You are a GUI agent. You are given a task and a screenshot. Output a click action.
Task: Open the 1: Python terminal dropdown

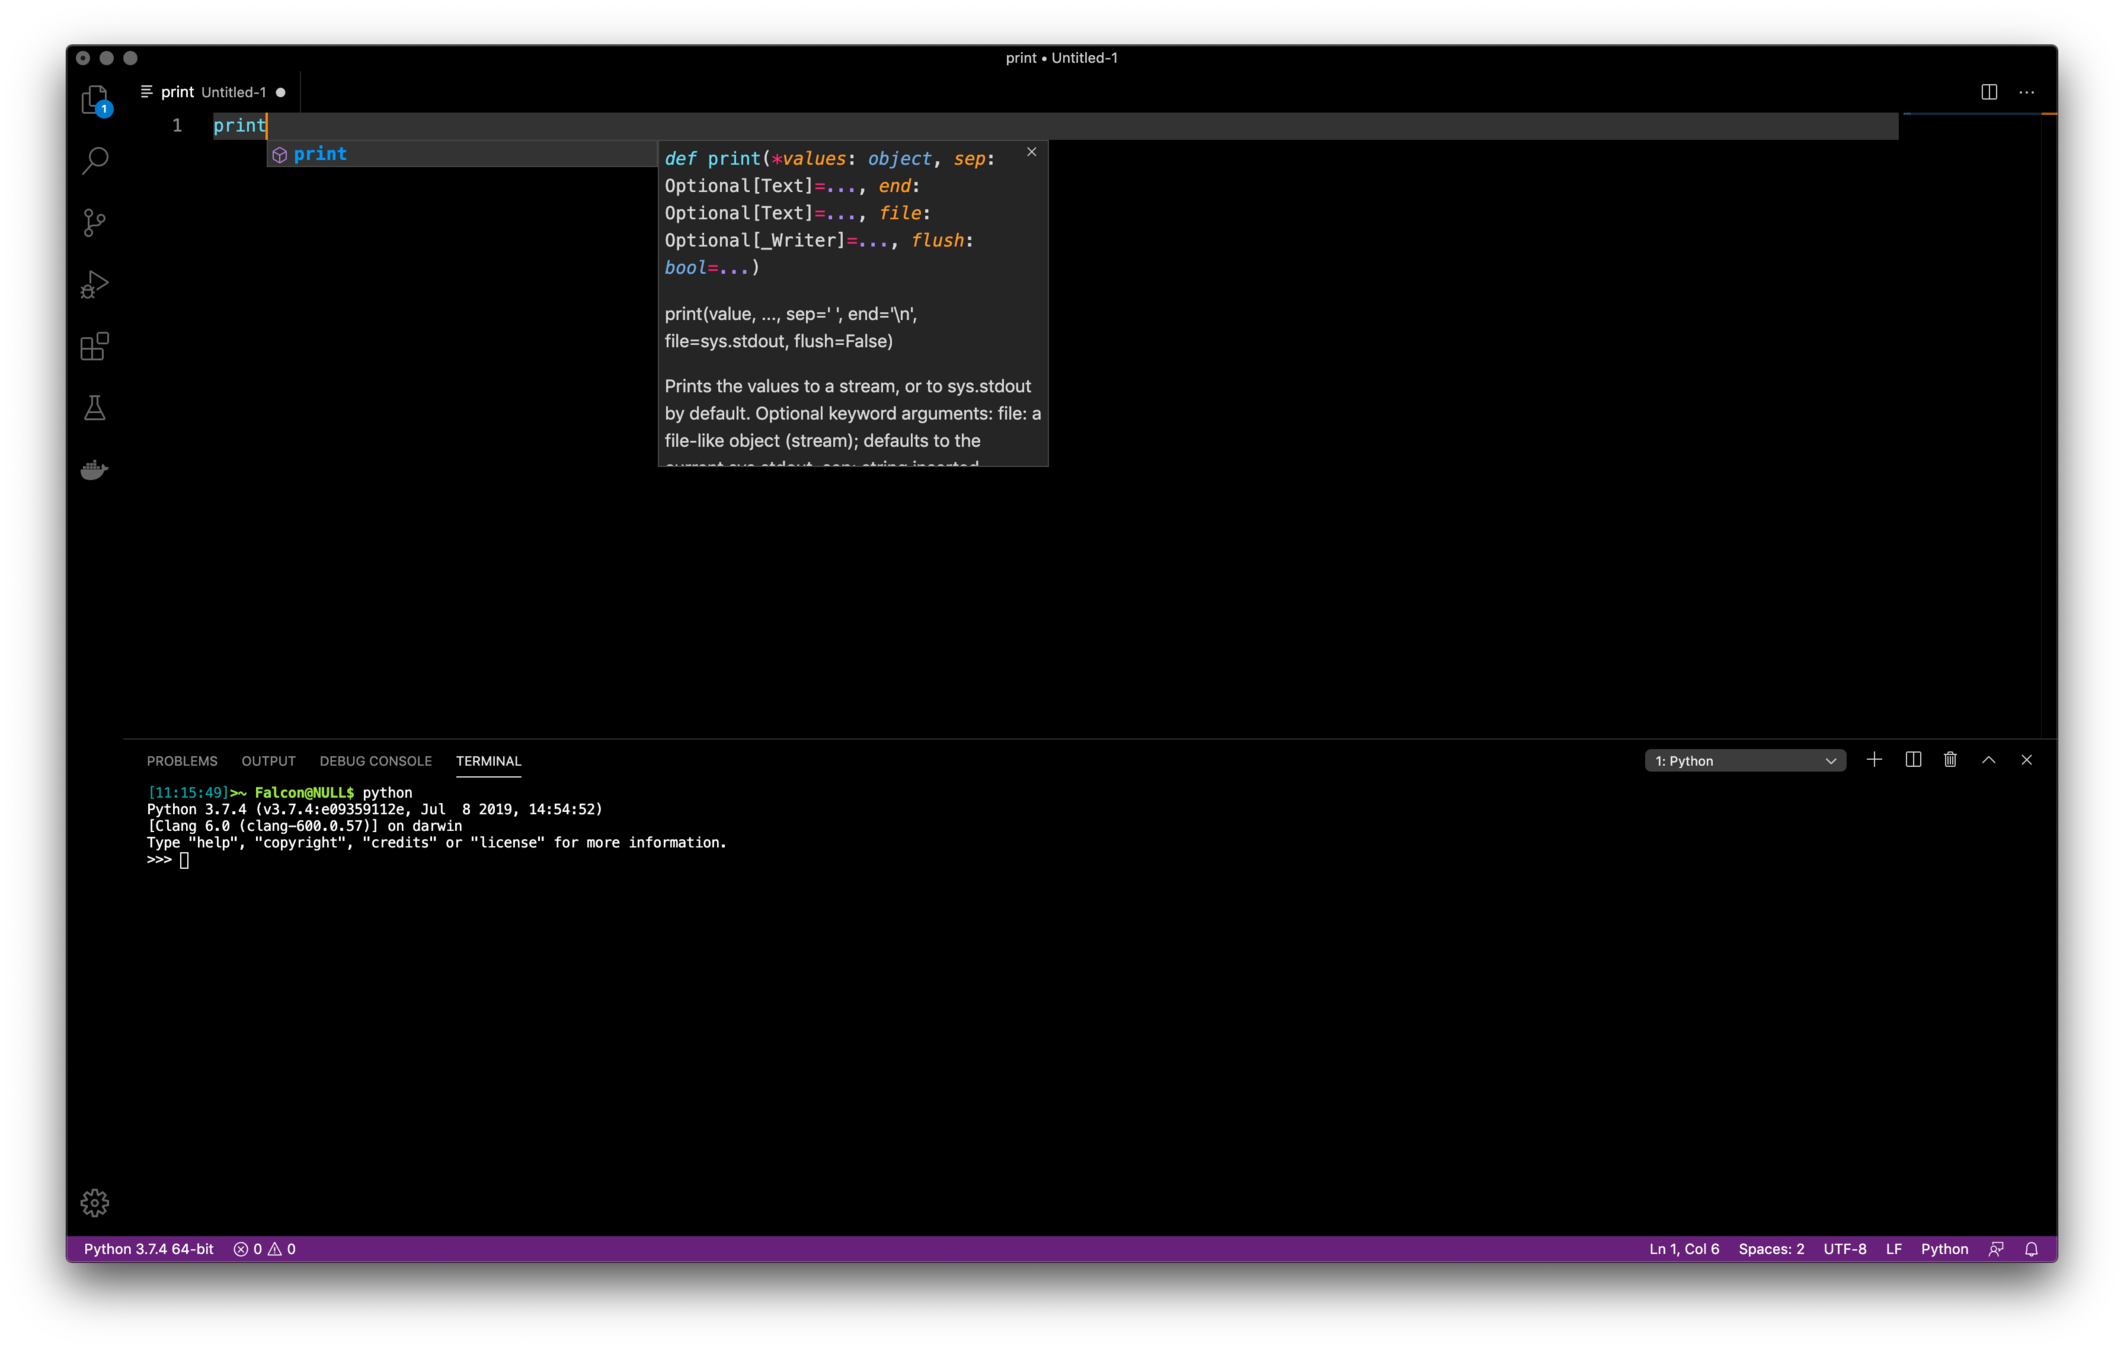pos(1745,761)
